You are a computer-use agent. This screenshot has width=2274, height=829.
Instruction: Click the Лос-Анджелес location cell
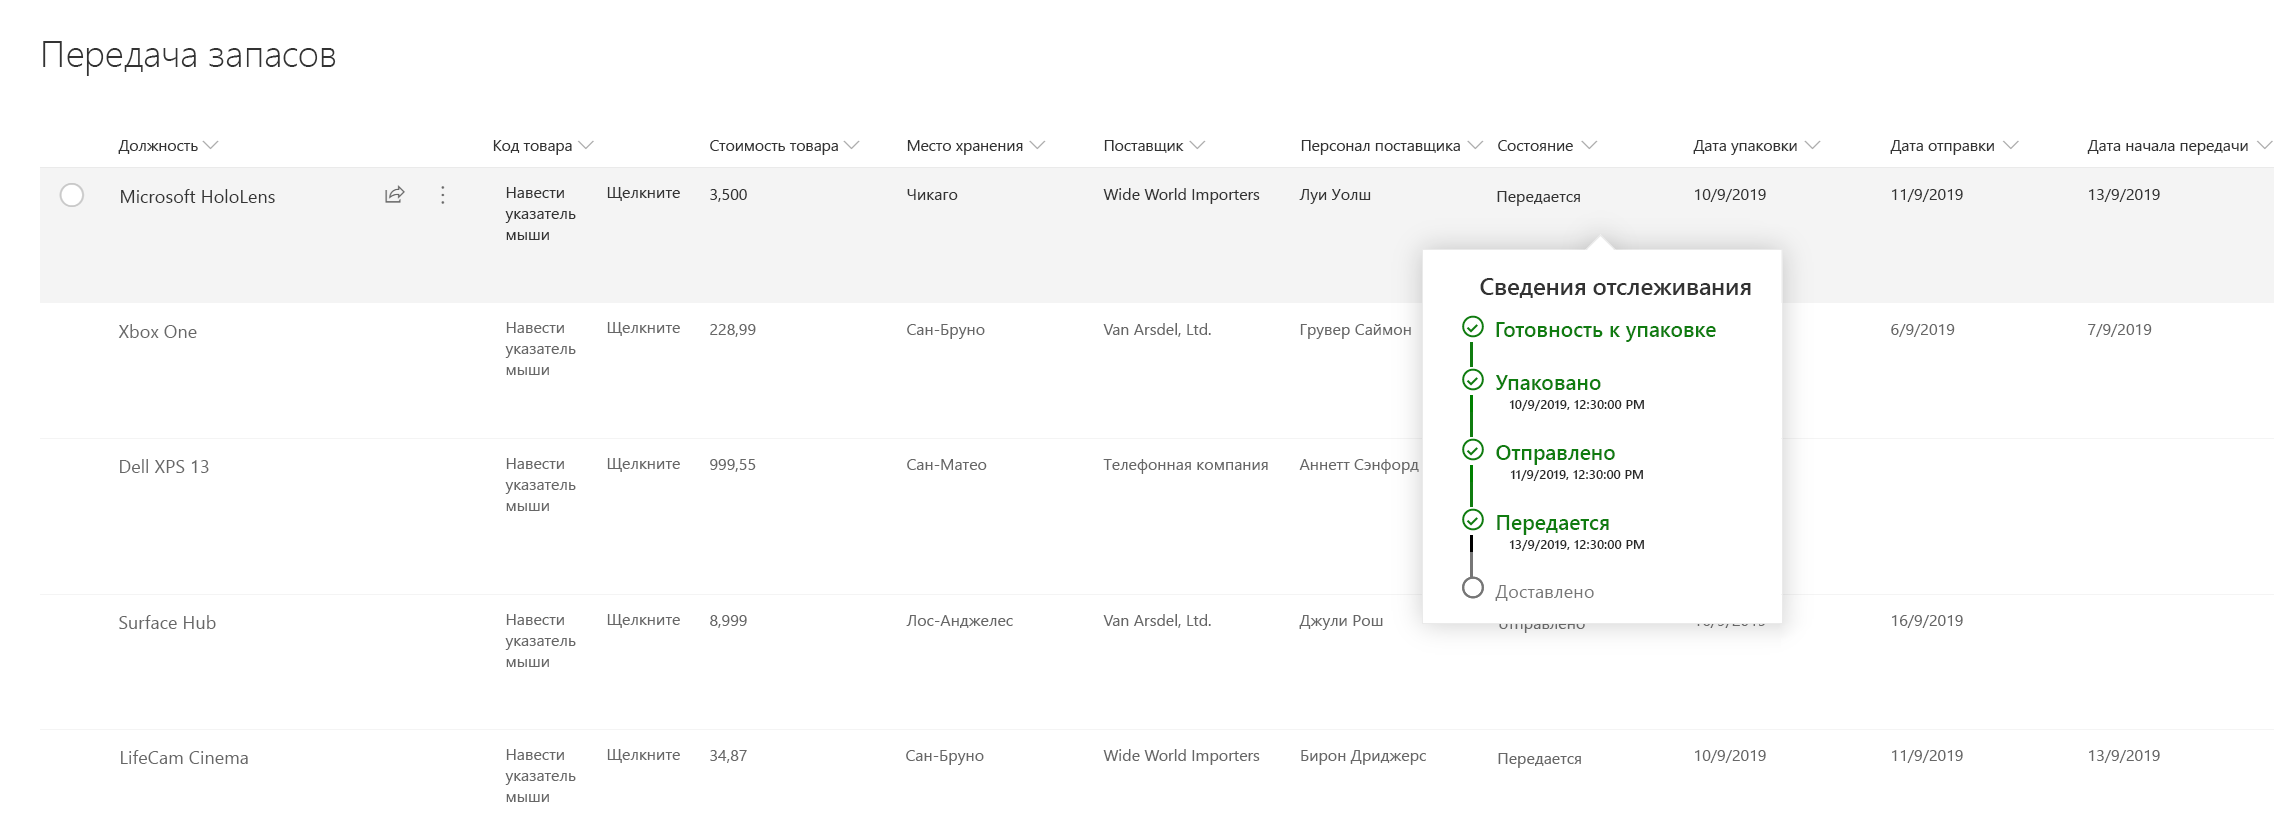click(959, 621)
